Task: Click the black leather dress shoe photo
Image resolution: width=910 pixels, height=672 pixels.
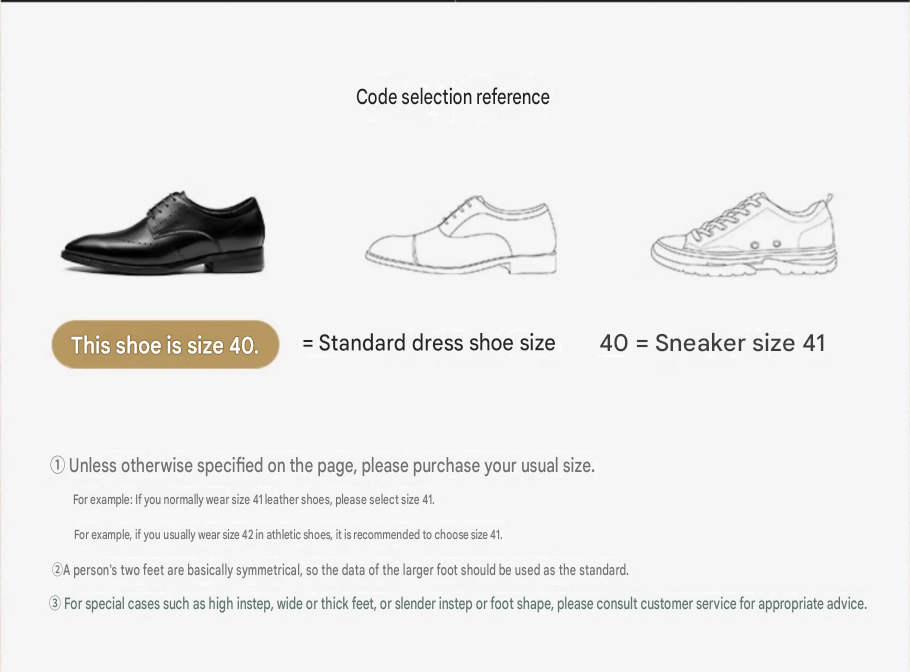Action: coord(163,232)
